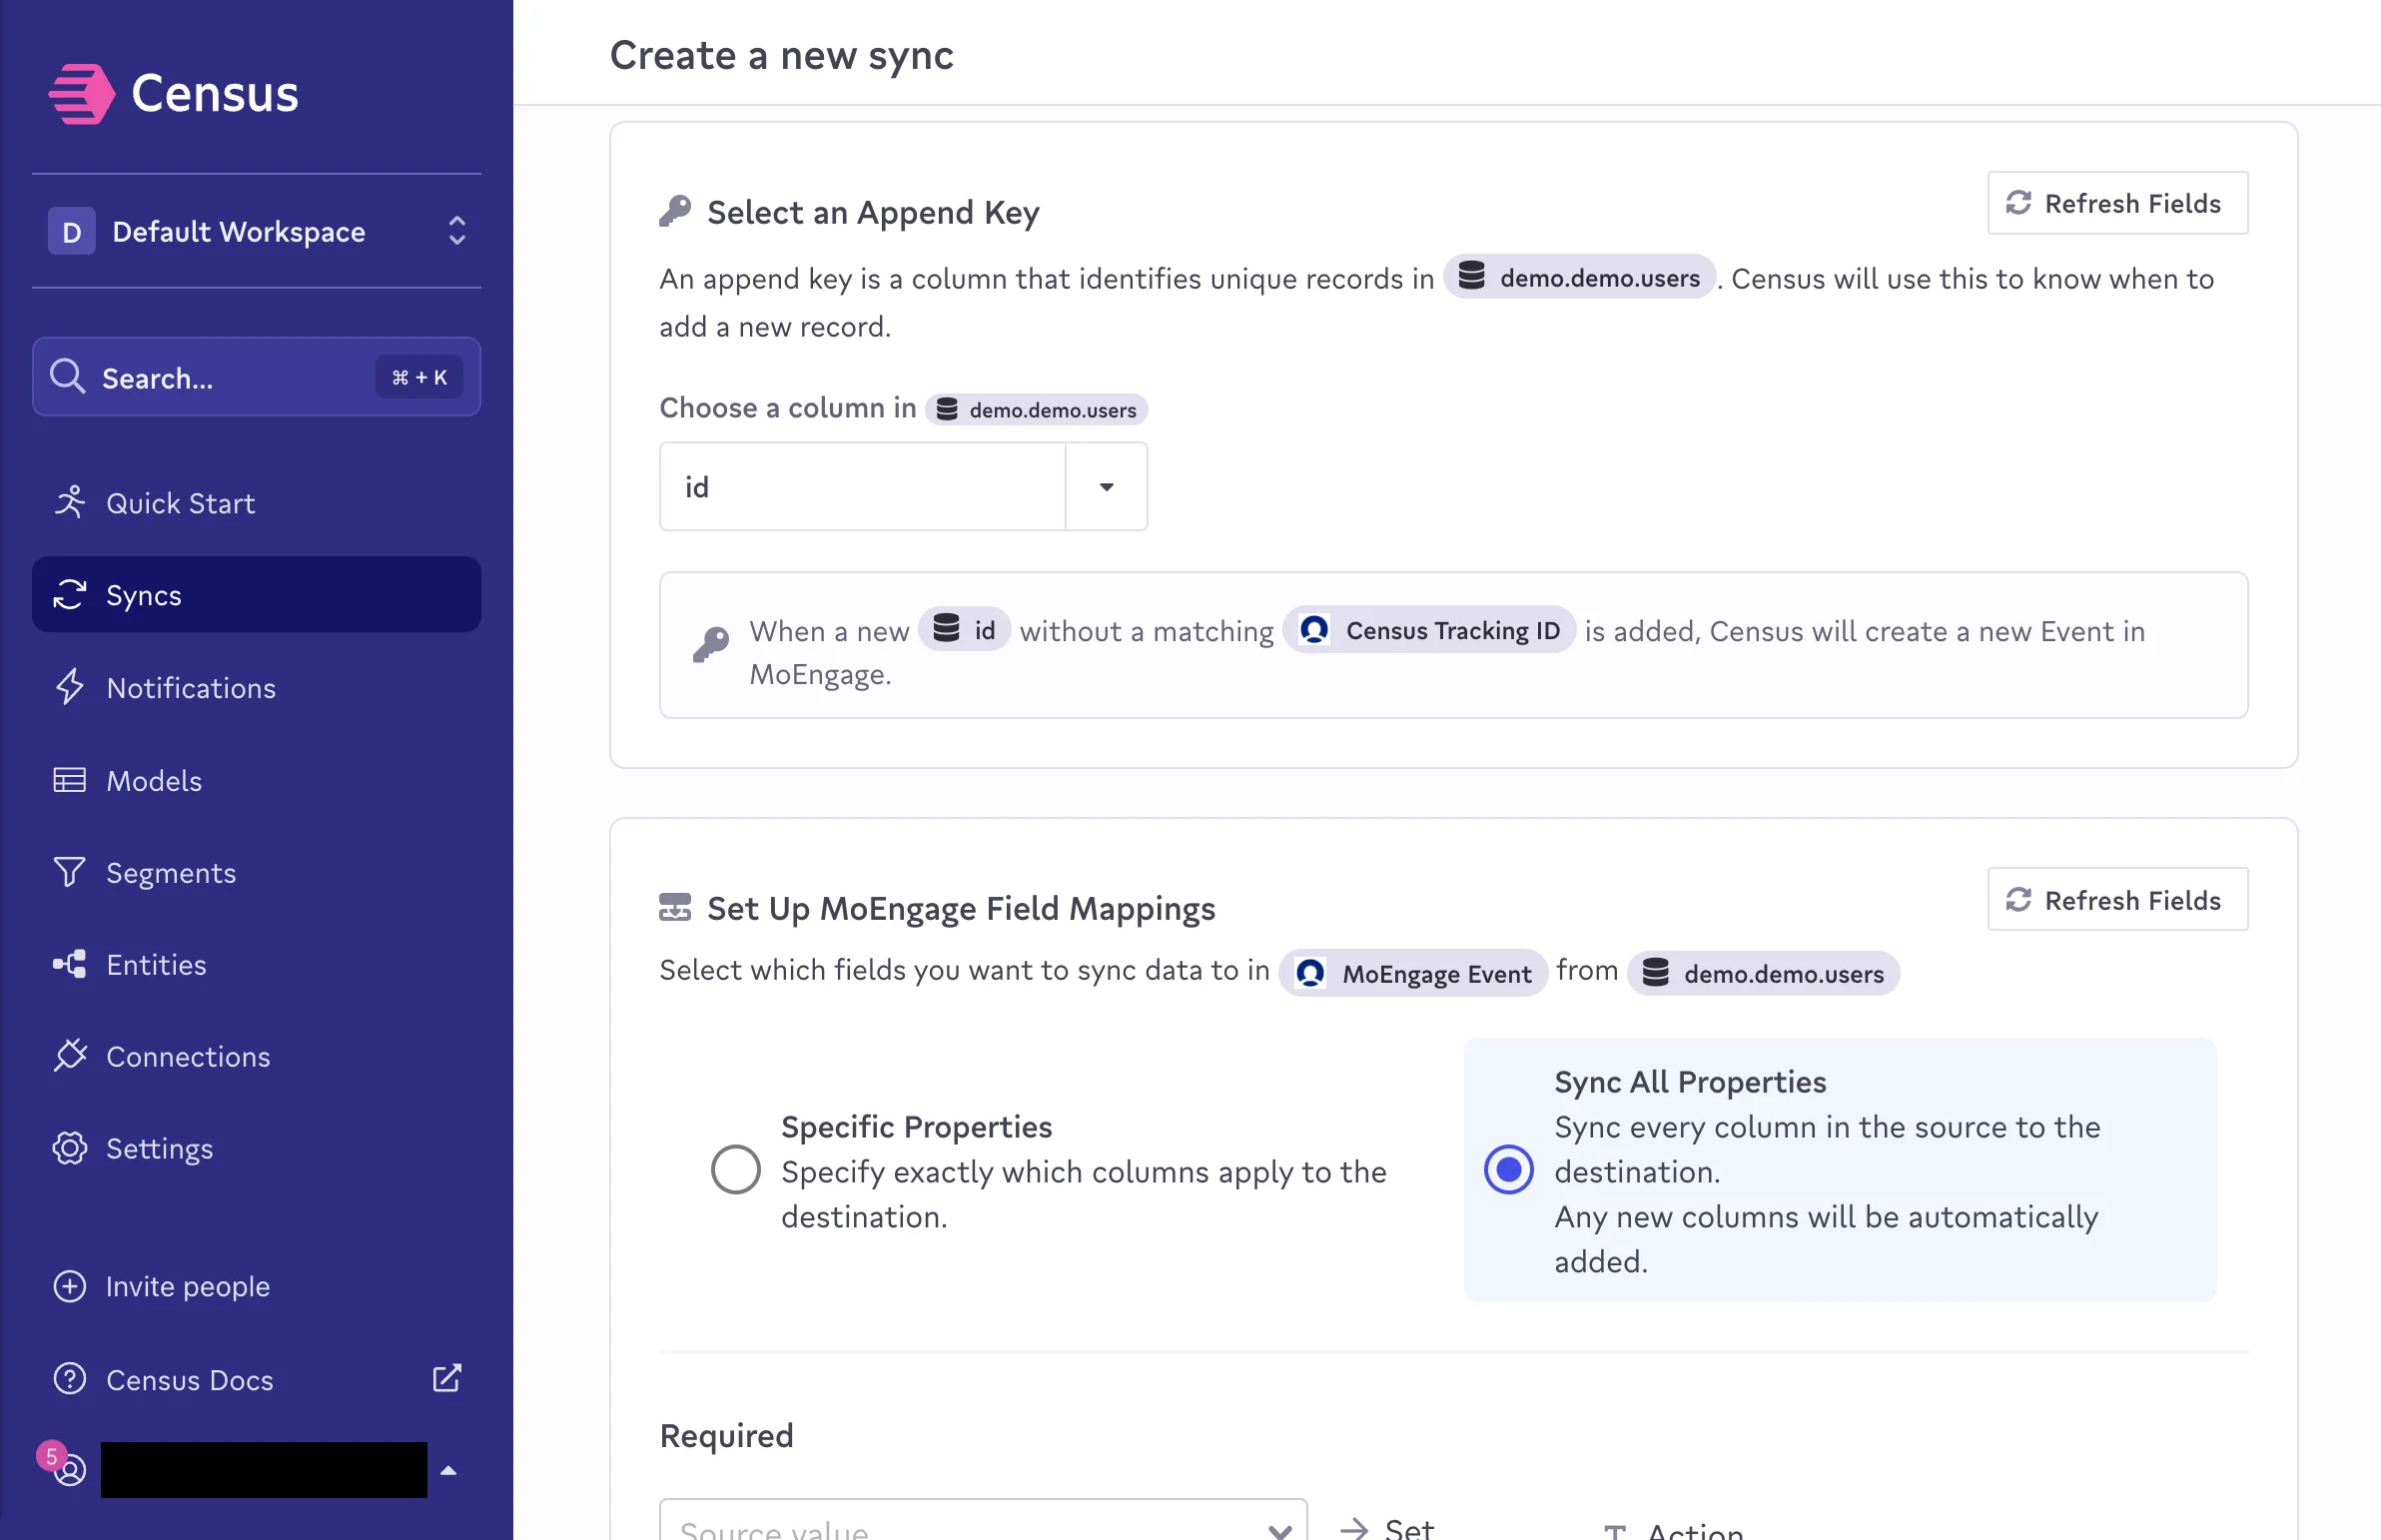This screenshot has height=1540, width=2381.
Task: Open Settings in sidebar
Action: tap(257, 1148)
